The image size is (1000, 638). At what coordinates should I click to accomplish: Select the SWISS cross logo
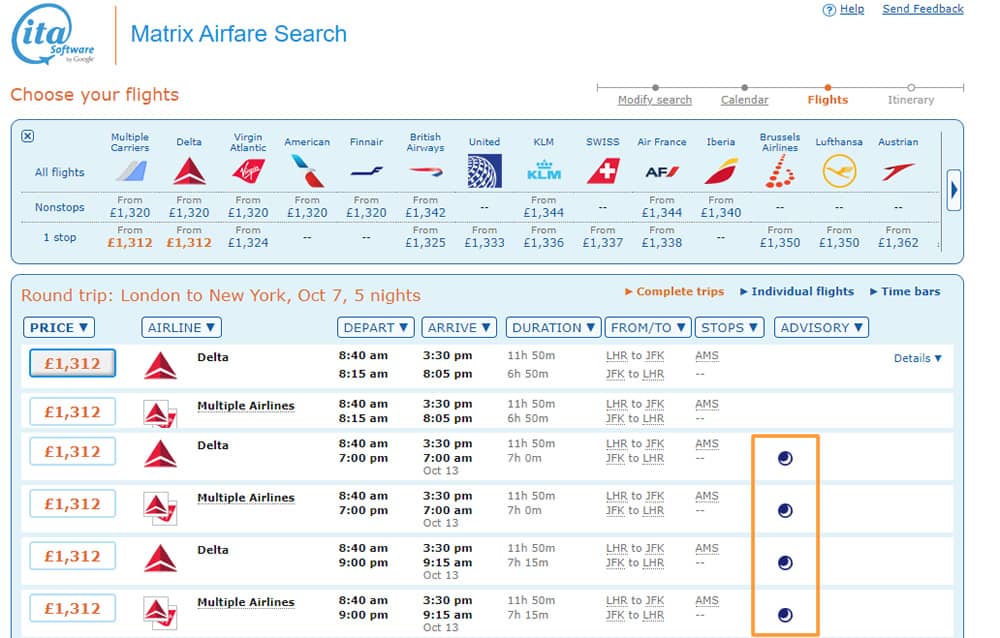[603, 171]
